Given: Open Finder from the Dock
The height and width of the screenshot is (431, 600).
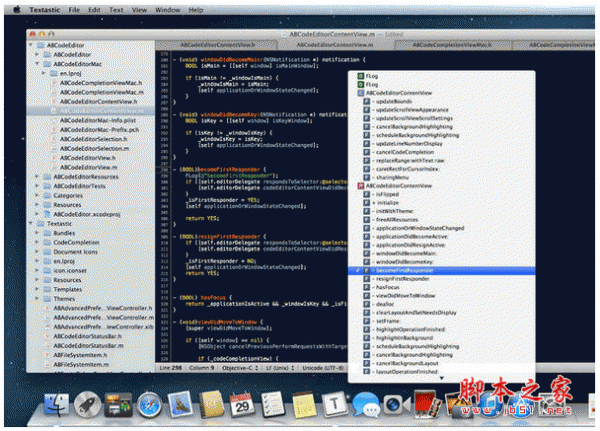Looking at the screenshot, I should (56, 404).
